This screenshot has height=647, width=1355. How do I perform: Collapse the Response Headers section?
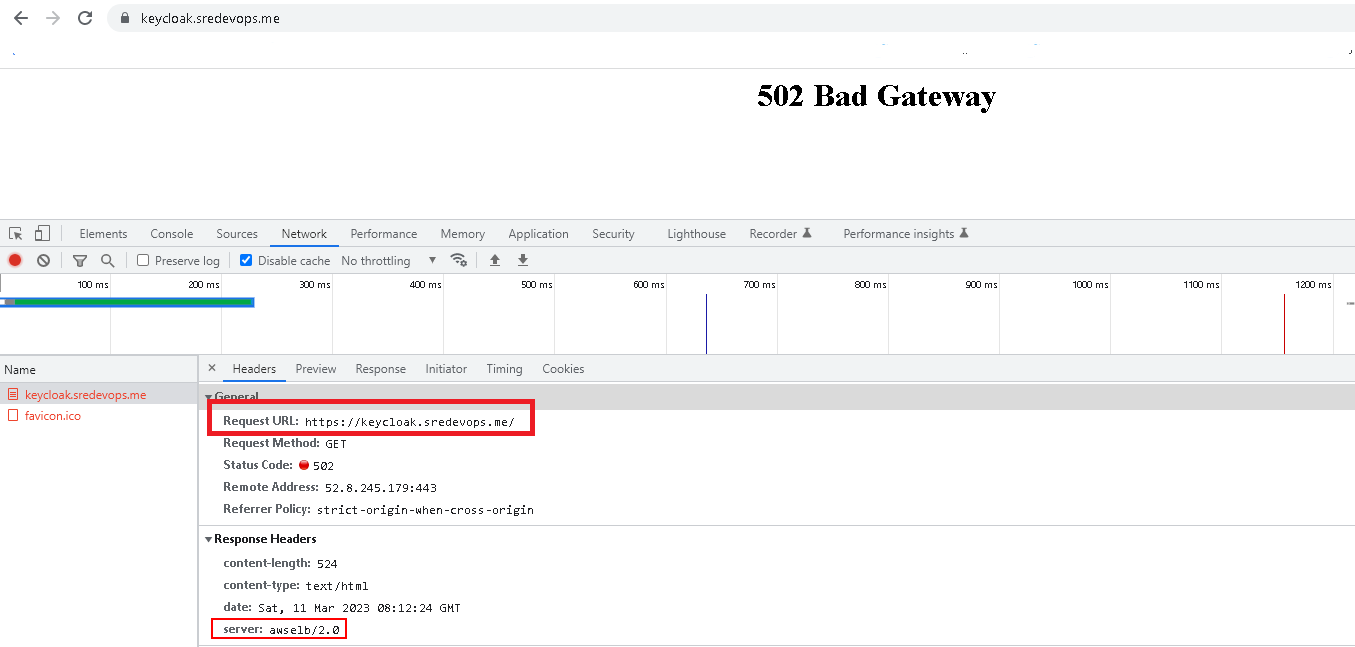pos(209,539)
